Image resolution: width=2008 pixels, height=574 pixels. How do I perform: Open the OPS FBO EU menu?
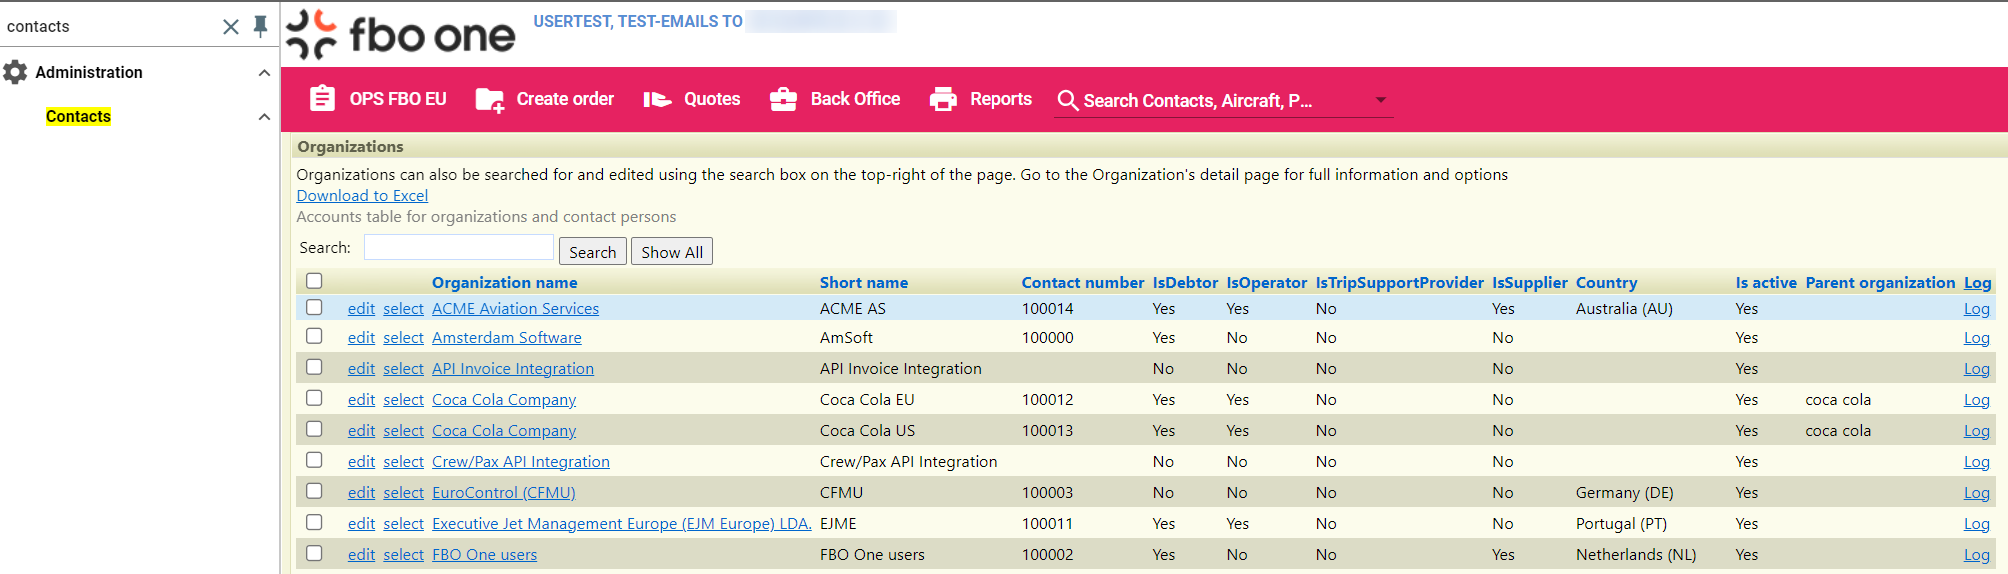click(378, 99)
